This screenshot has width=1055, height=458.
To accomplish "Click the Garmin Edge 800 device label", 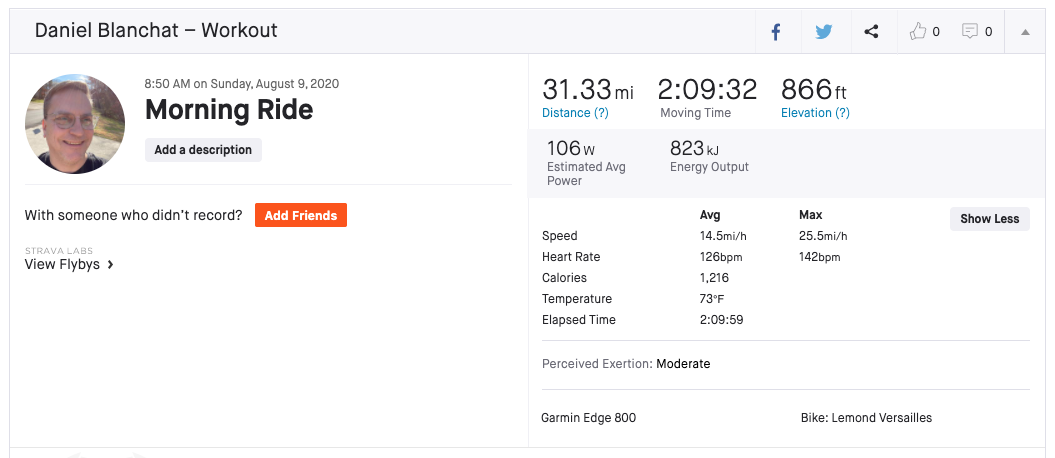I will coord(588,418).
